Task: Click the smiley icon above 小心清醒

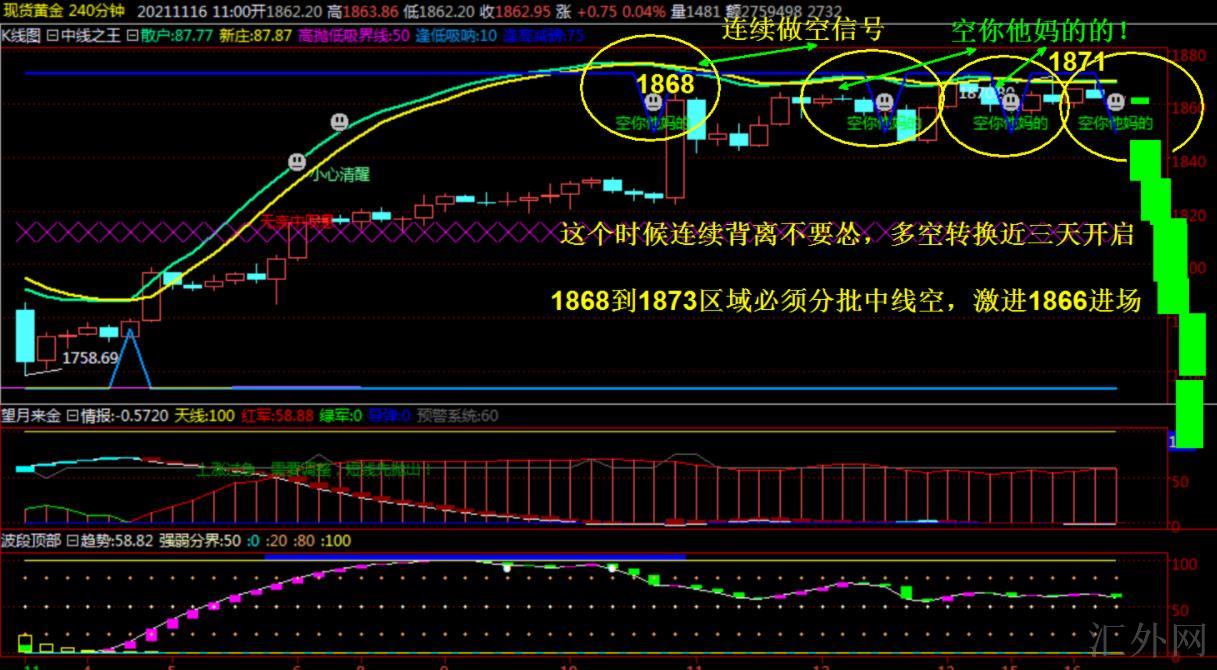Action: pyautogui.click(x=297, y=161)
